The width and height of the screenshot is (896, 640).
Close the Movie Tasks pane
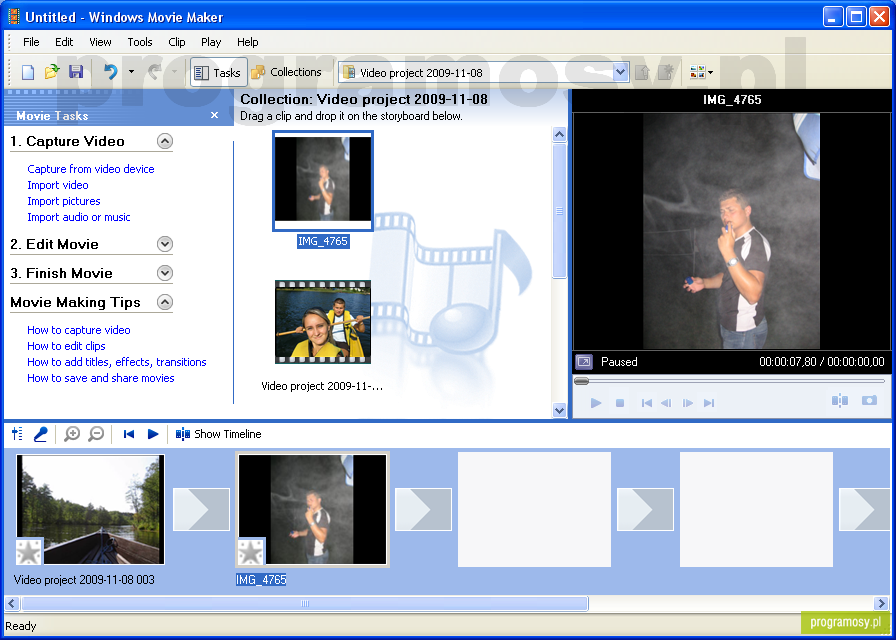tap(214, 115)
